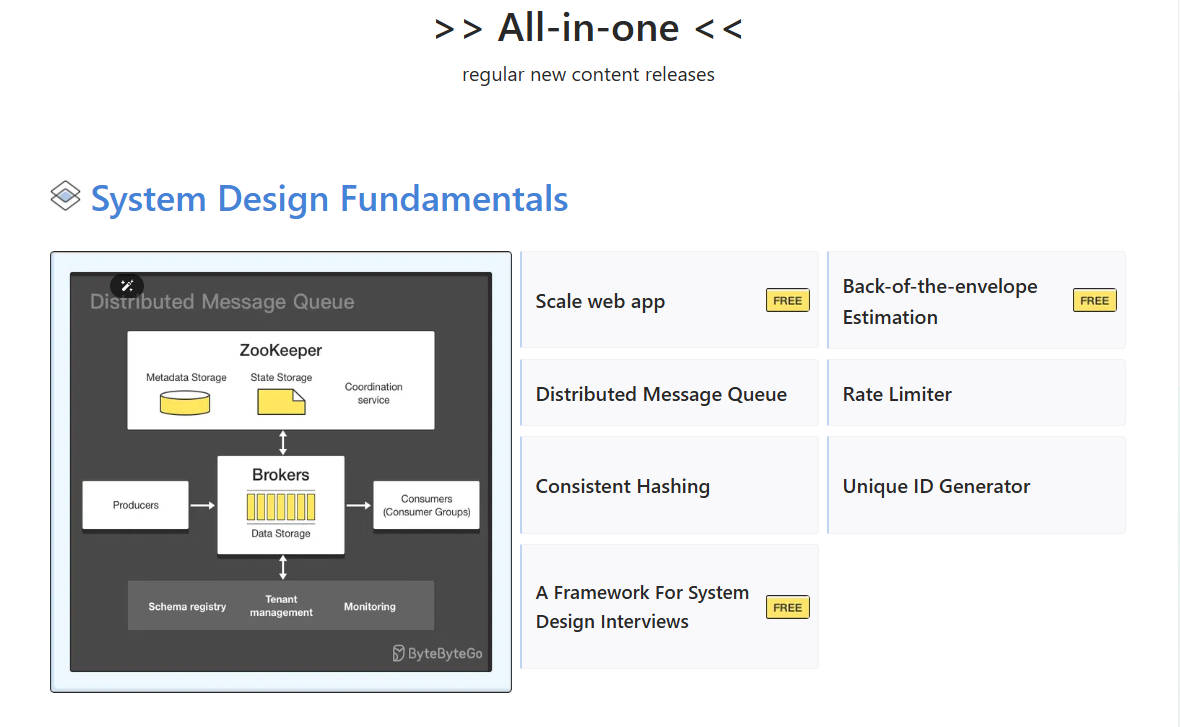Screen dimensions: 1180x727
Task: Click the Distributed Message Queue diagram title
Action: point(222,301)
